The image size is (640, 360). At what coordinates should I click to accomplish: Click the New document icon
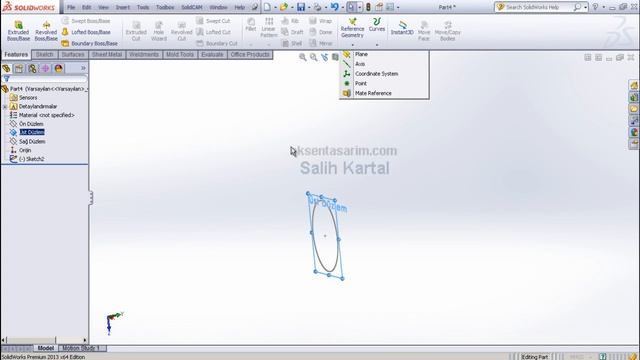[267, 7]
